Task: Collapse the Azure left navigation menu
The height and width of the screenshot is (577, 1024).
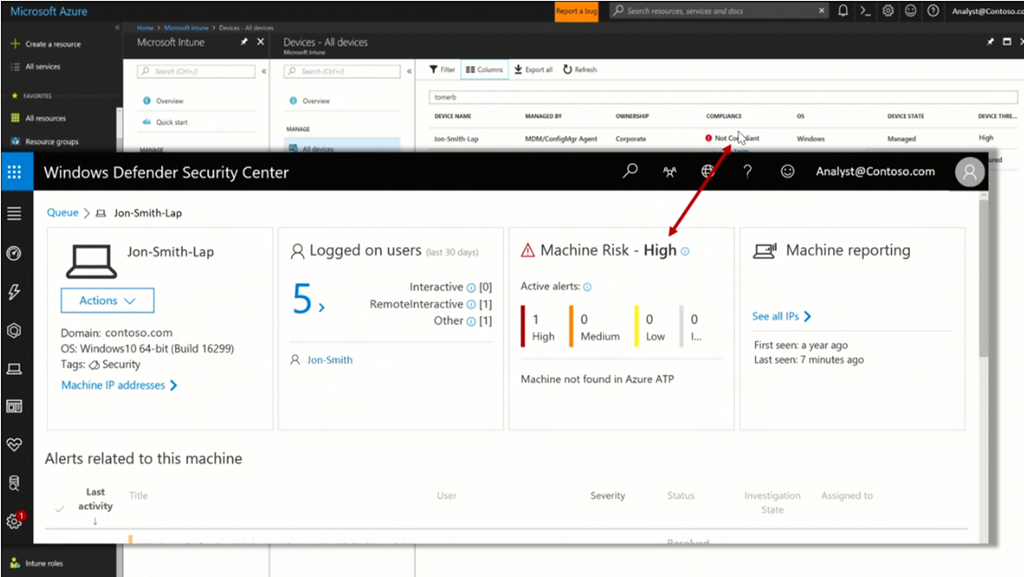Action: 117,27
